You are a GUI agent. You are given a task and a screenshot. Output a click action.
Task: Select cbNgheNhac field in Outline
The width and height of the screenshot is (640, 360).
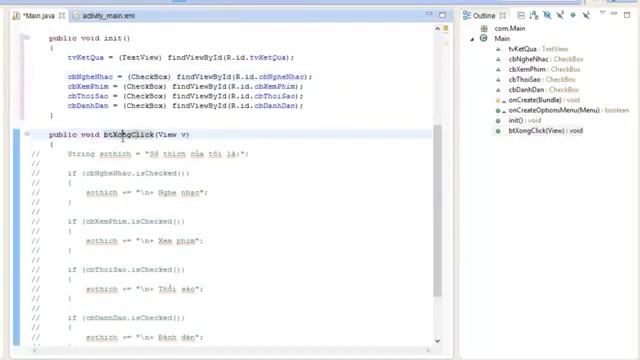546,59
